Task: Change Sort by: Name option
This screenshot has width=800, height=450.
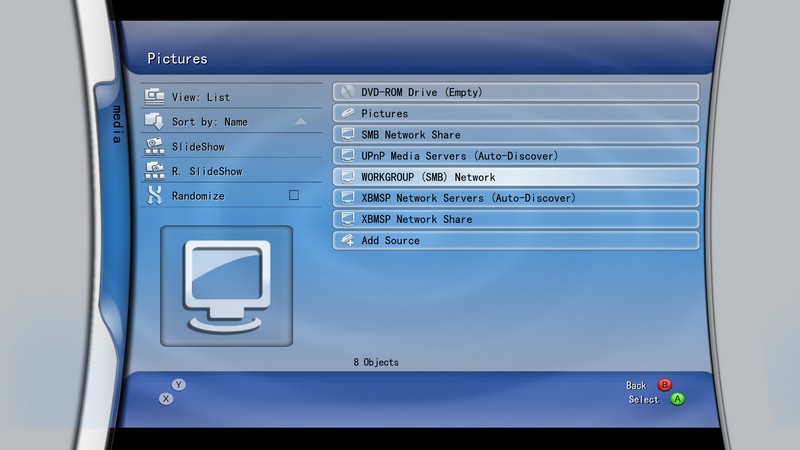Action: (x=209, y=122)
